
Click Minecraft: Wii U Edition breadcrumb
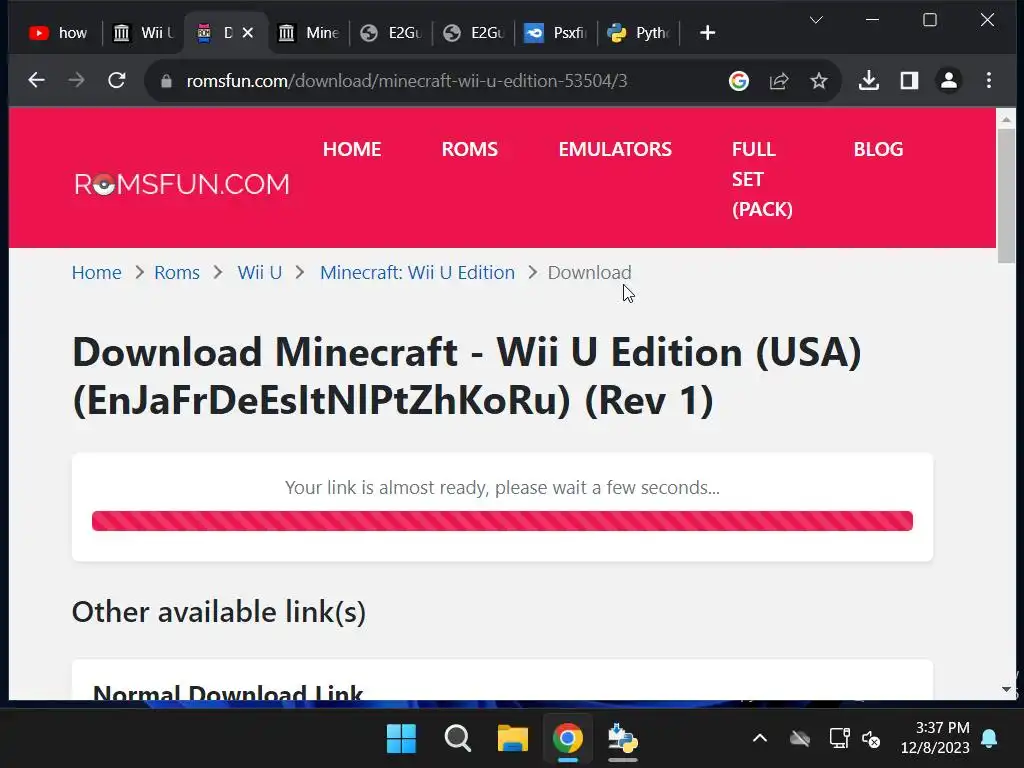417,272
